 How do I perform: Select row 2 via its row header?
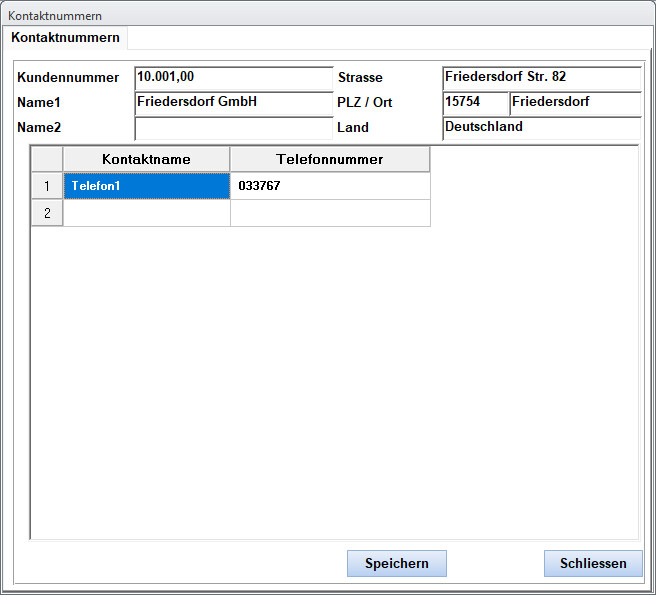47,213
